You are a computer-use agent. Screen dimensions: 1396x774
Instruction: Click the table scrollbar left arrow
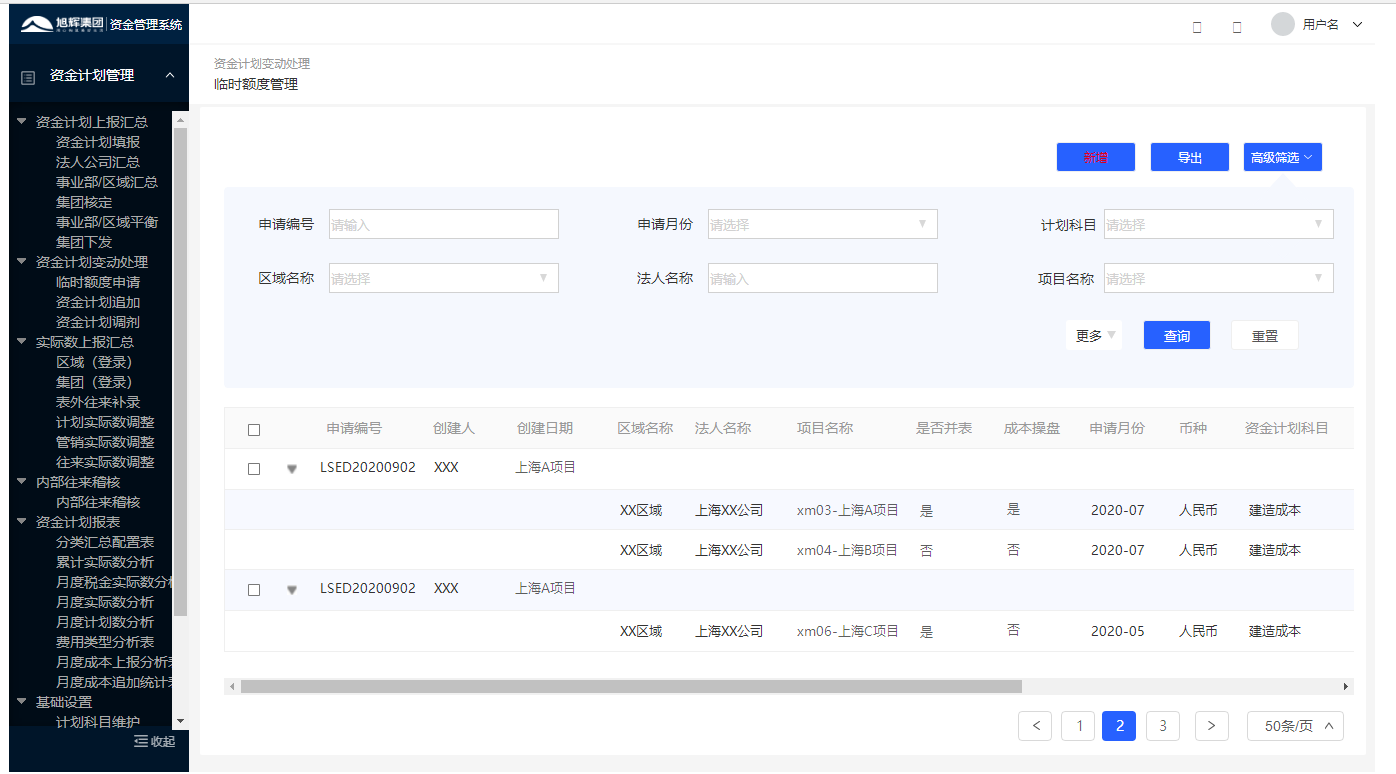pos(232,687)
